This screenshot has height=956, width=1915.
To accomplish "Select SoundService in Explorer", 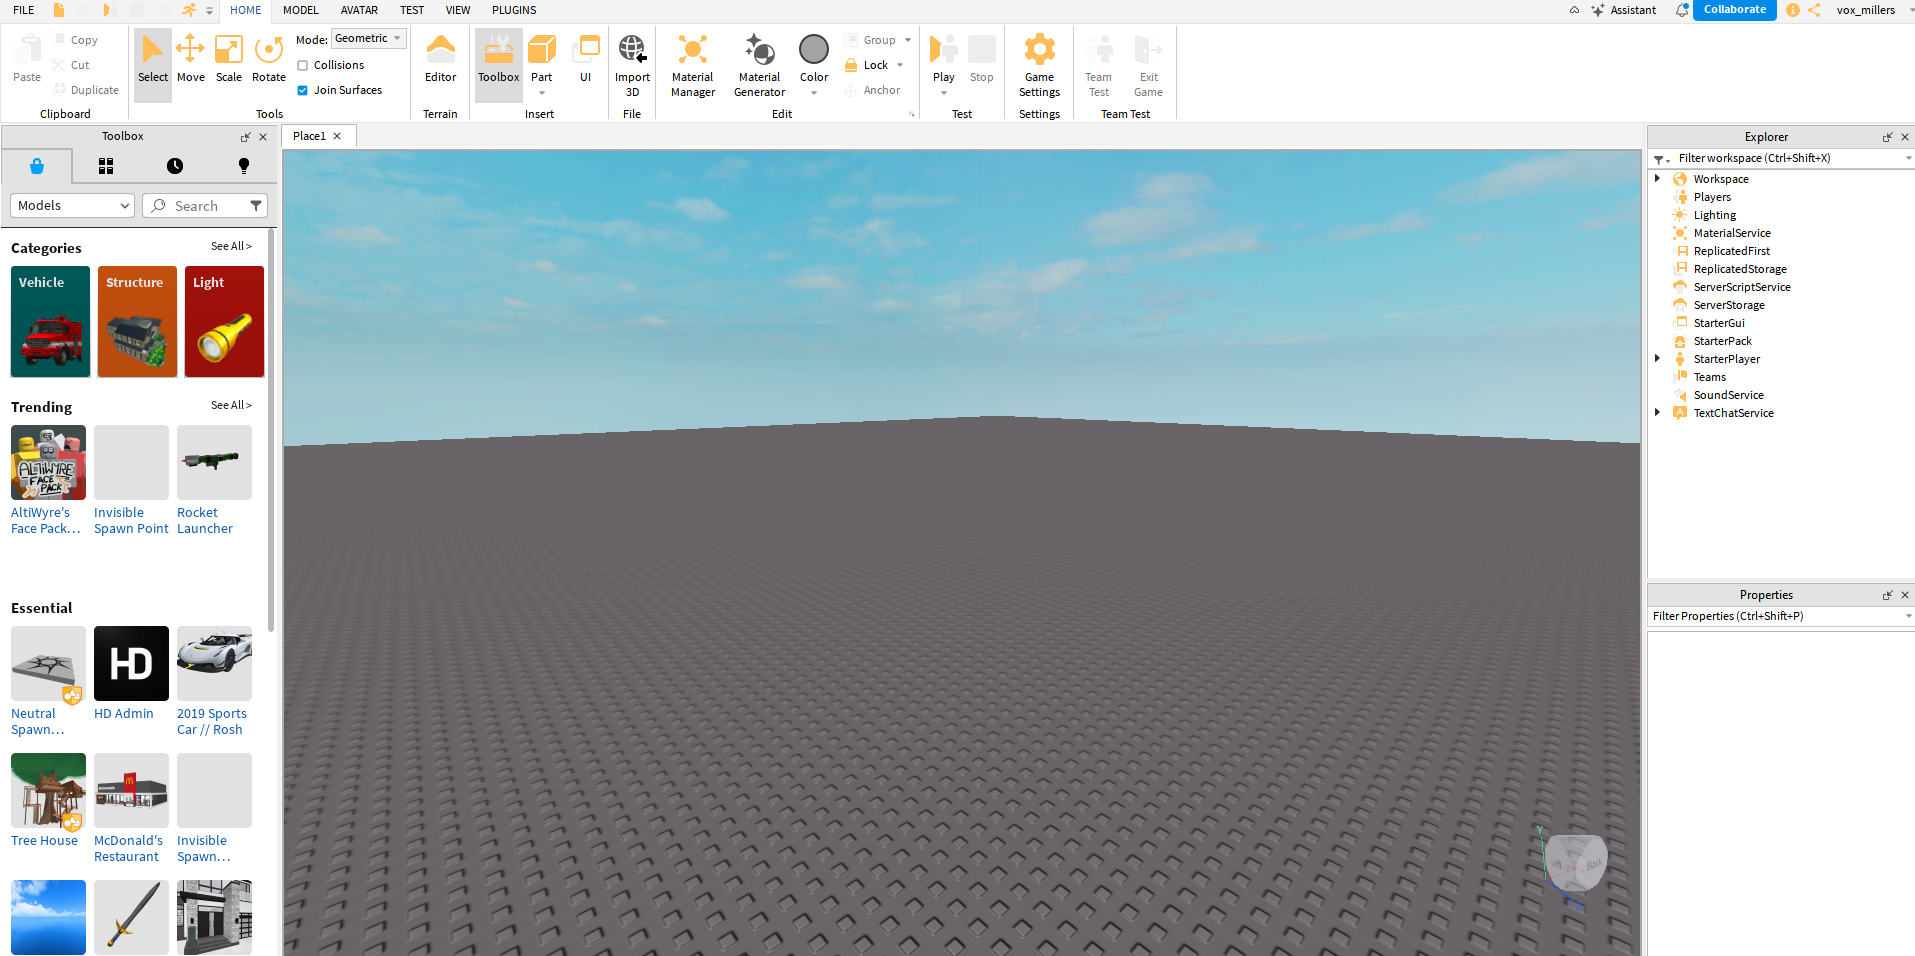I will coord(1728,395).
